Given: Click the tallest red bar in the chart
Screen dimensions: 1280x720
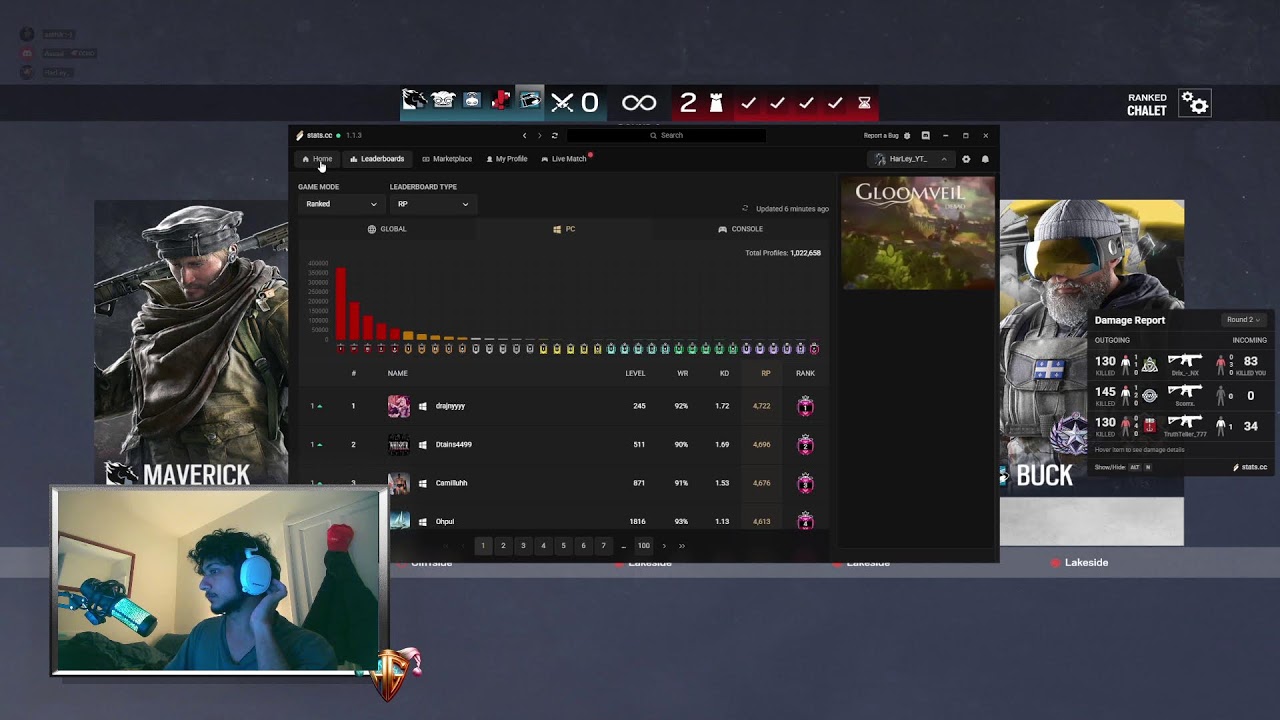Looking at the screenshot, I should (340, 304).
